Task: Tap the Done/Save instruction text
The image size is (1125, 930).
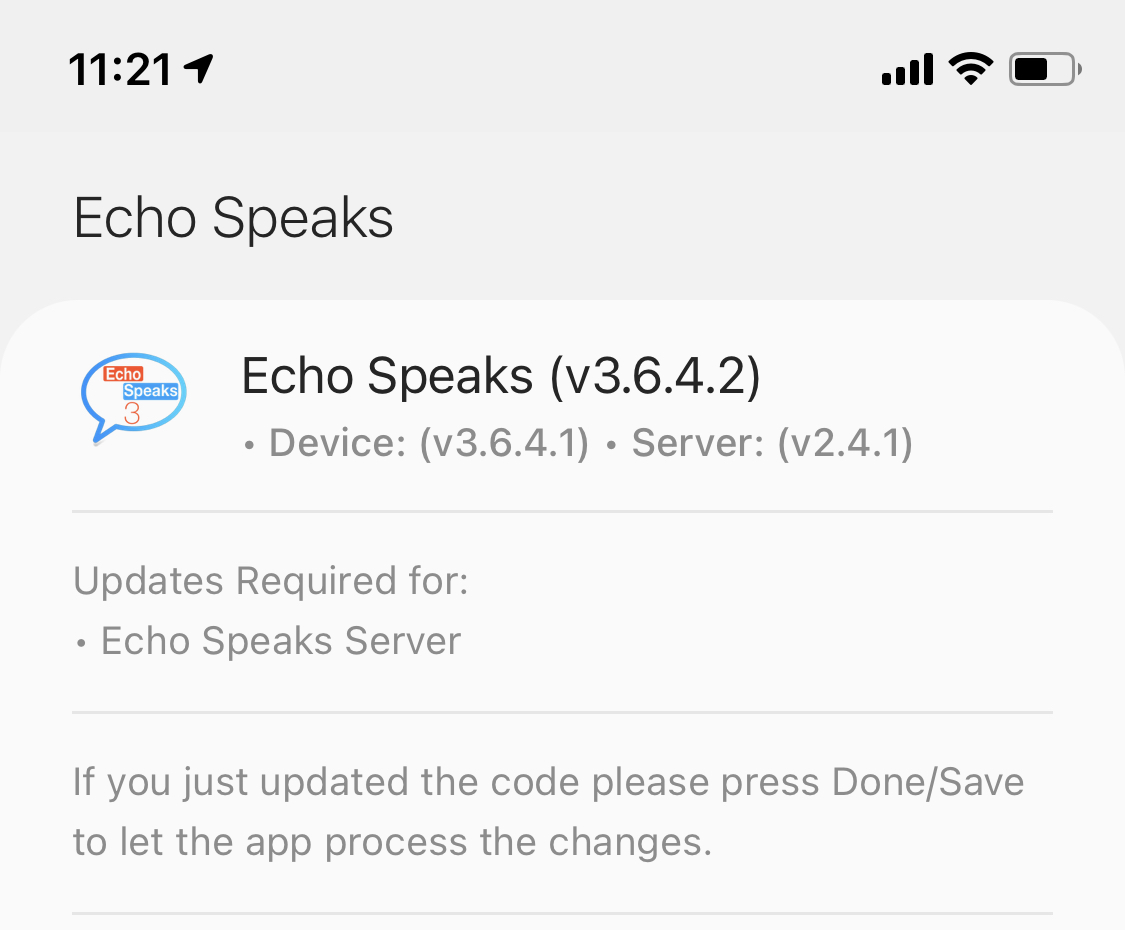Action: pos(548,811)
